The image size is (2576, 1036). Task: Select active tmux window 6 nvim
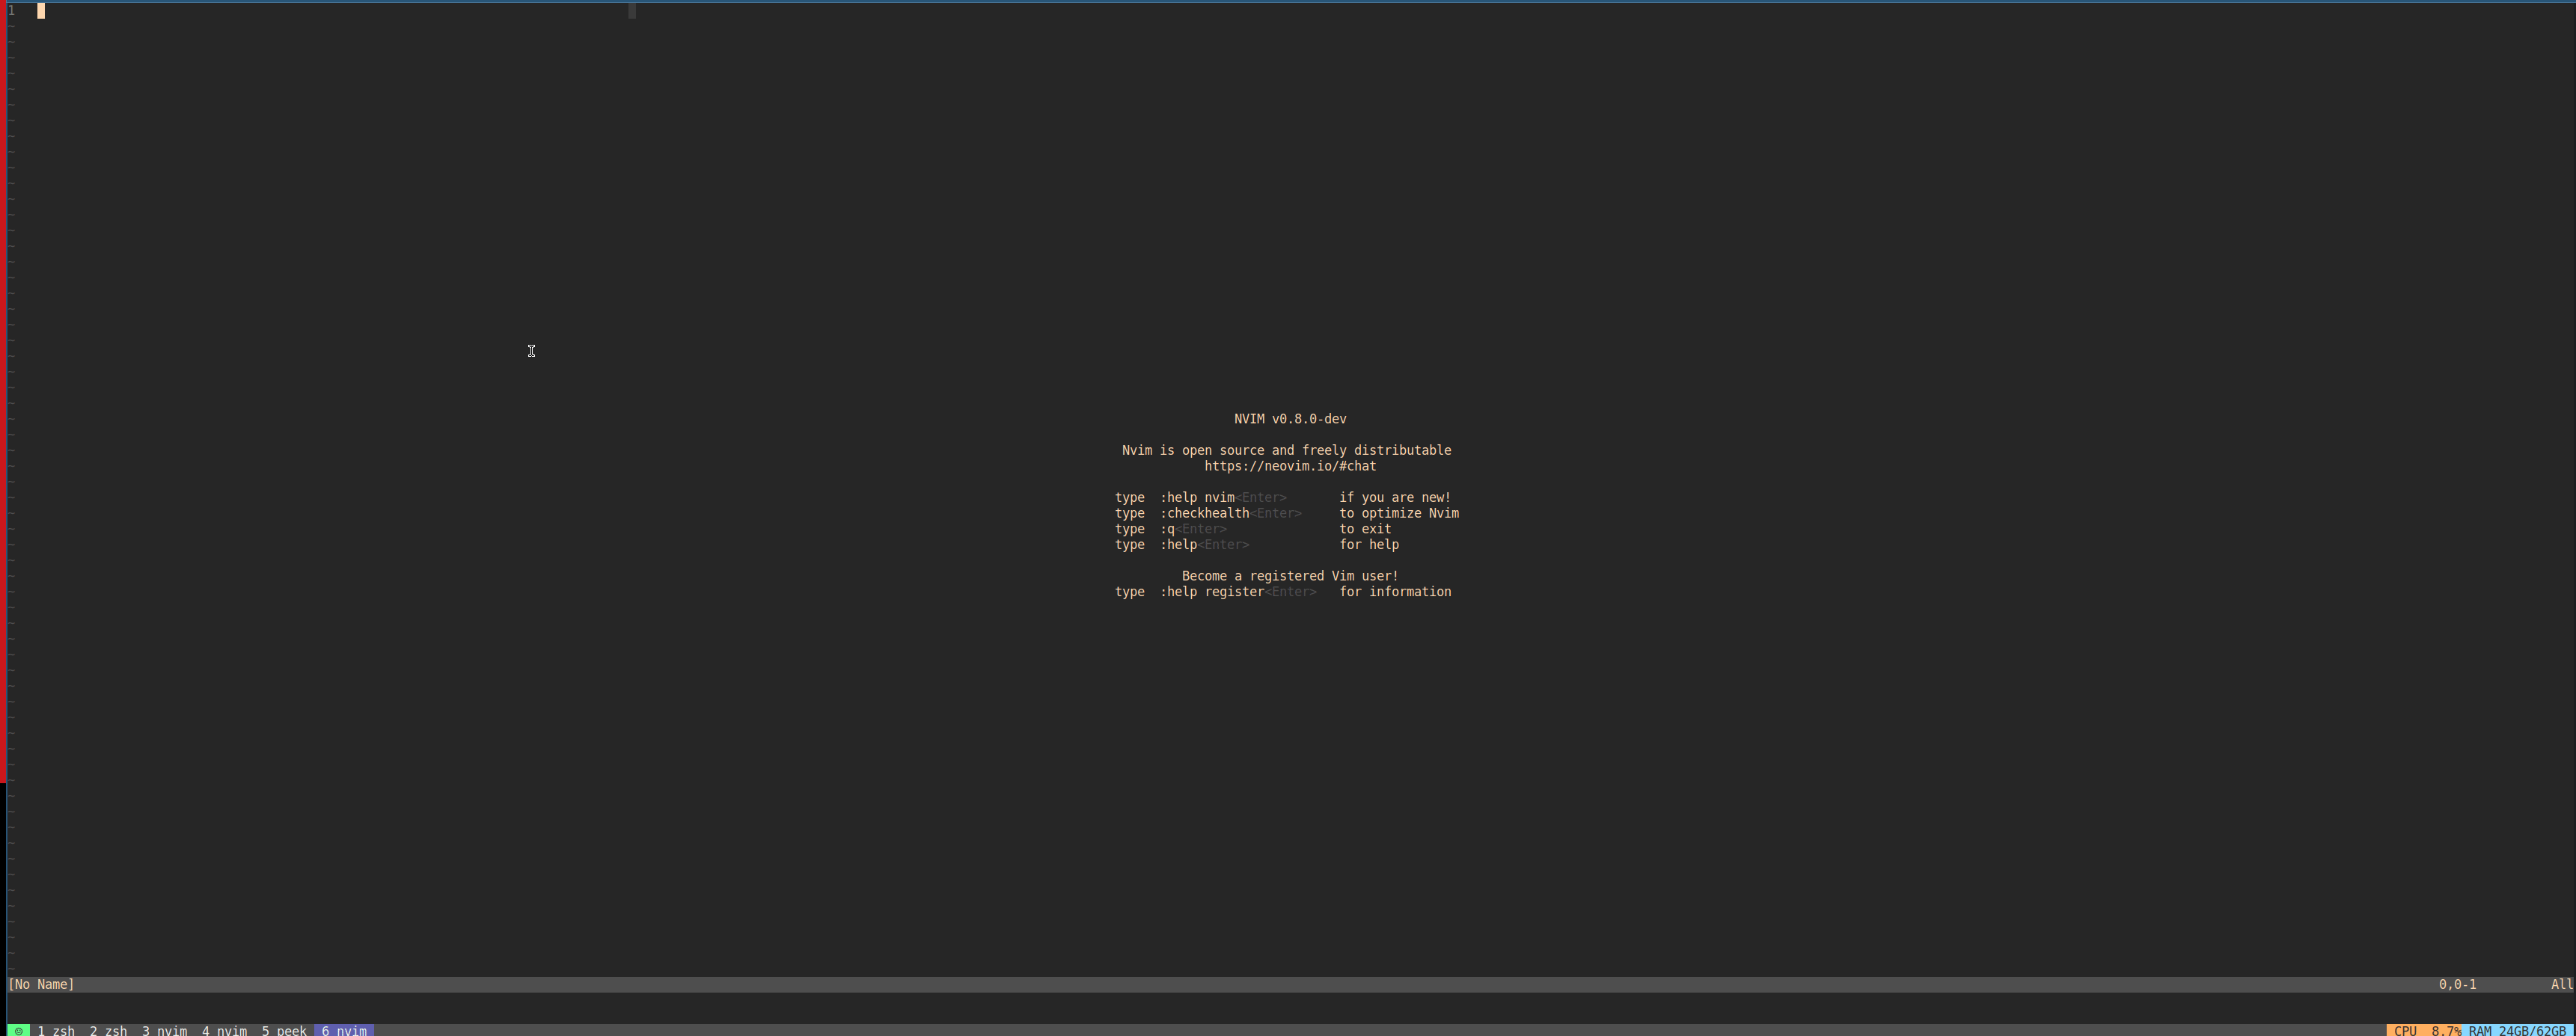pyautogui.click(x=344, y=1030)
